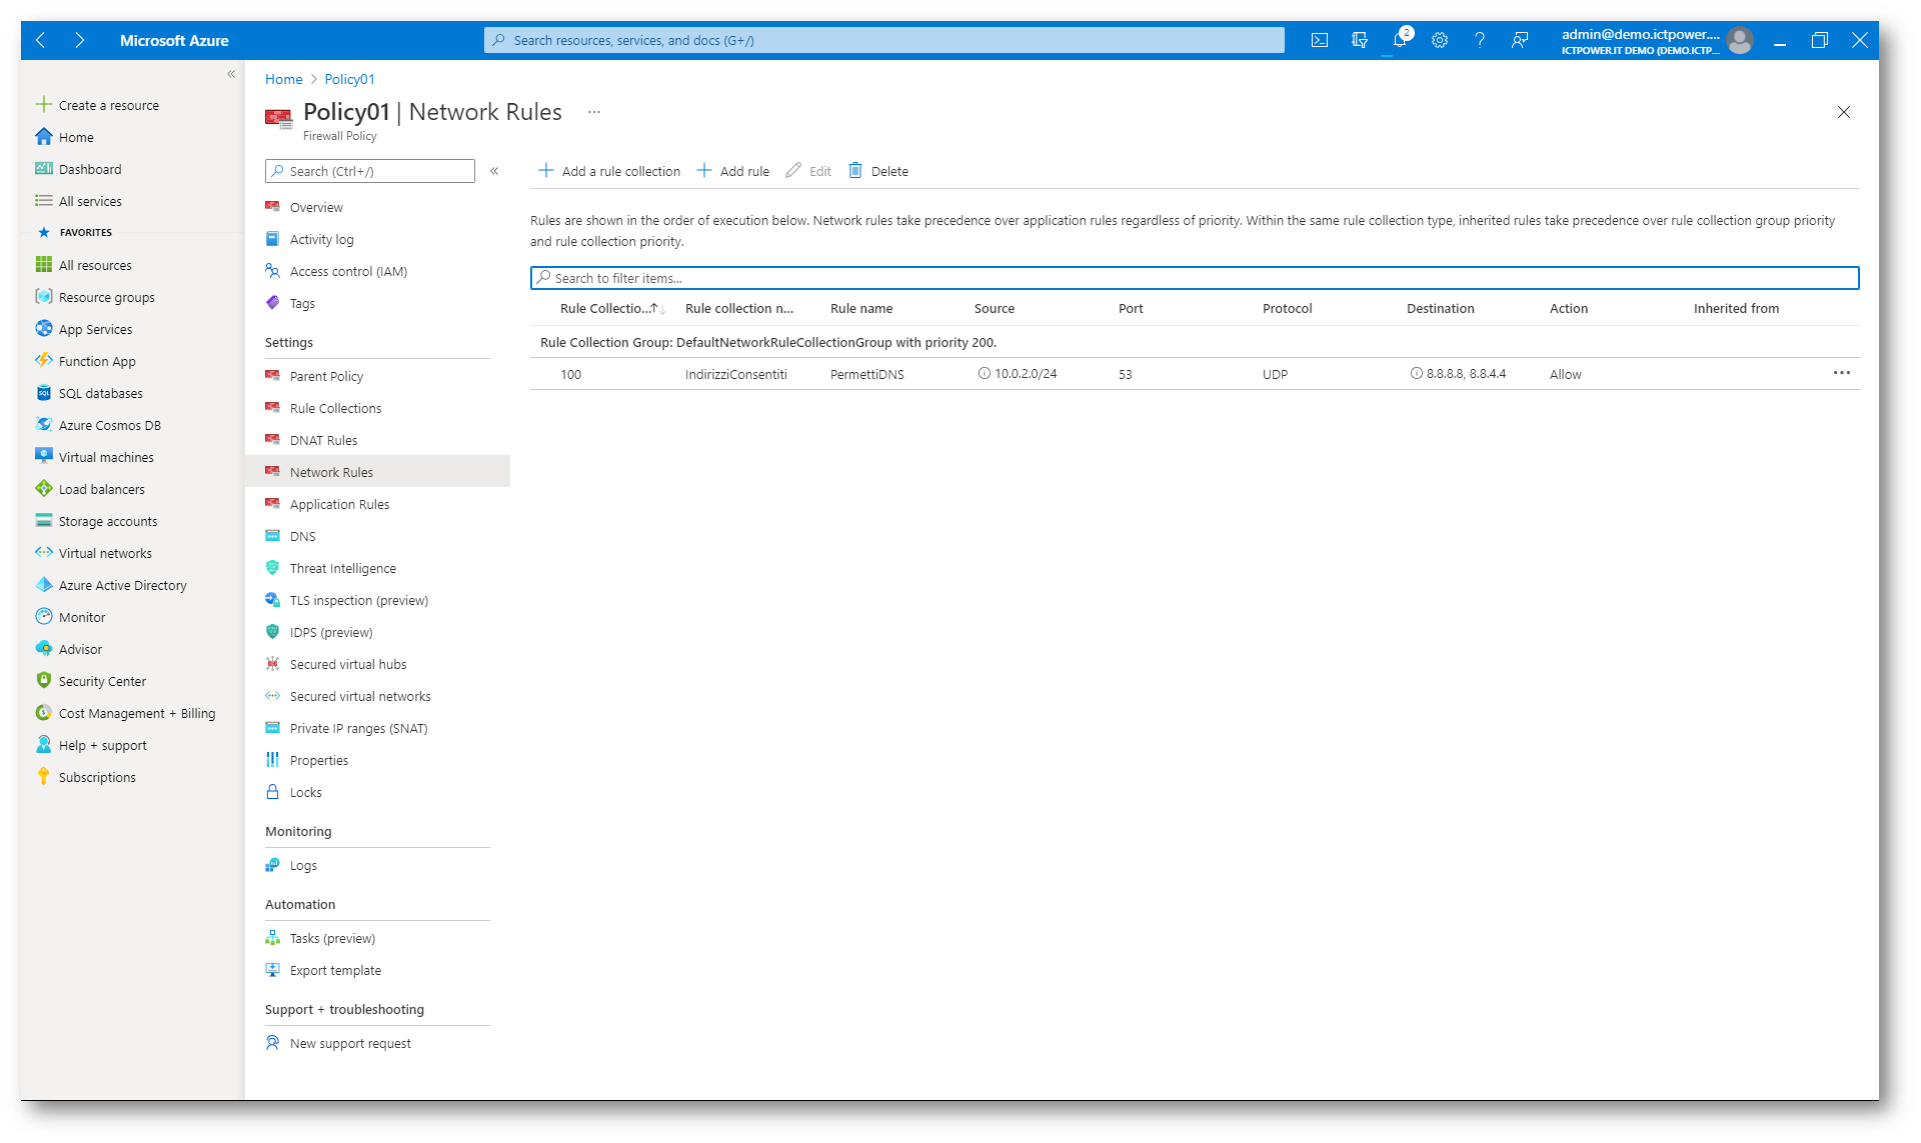This screenshot has width=1921, height=1143.
Task: Open portal settings gear
Action: click(1440, 40)
